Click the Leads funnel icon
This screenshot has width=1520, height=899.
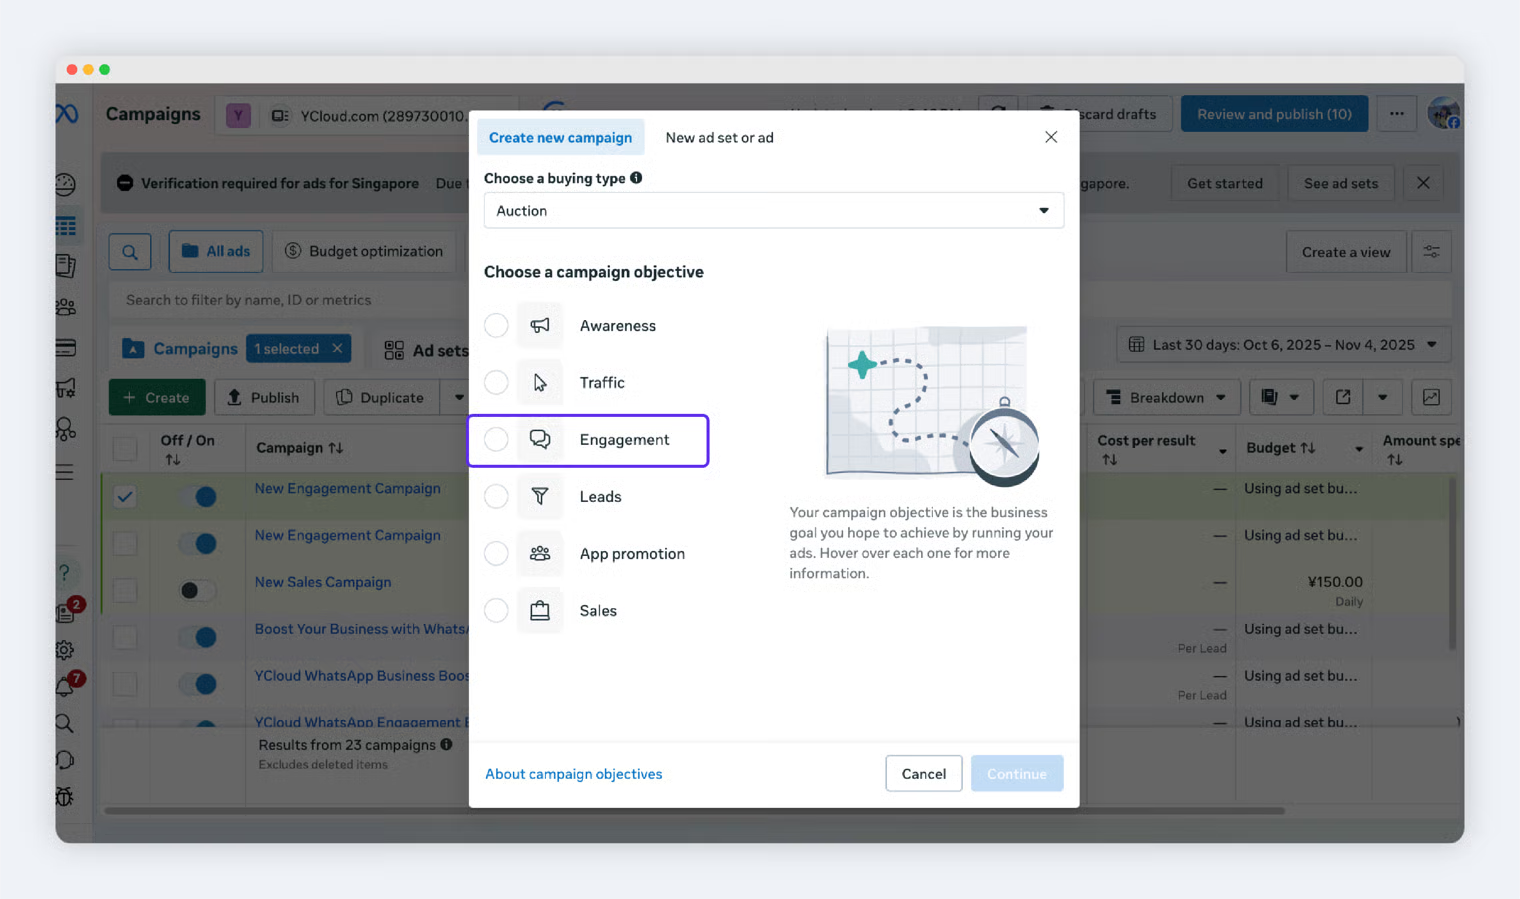(x=540, y=497)
